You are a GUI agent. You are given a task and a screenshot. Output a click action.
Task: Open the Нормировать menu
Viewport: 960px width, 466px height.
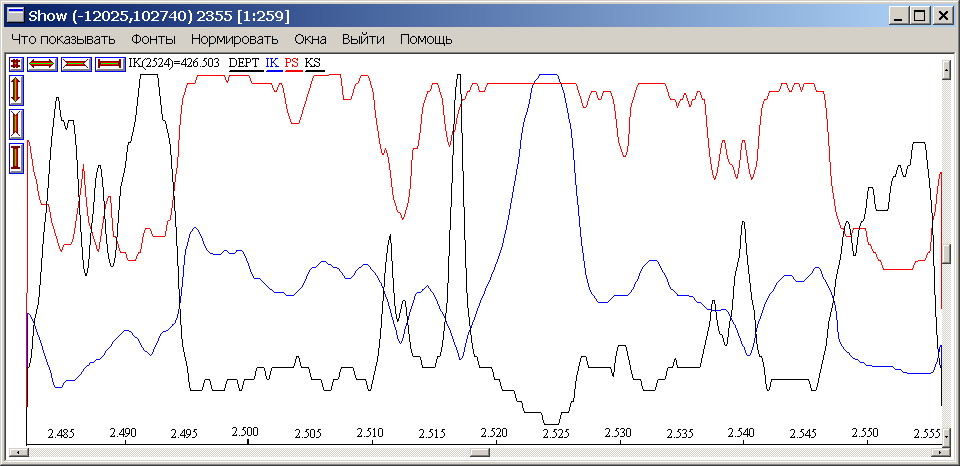234,40
